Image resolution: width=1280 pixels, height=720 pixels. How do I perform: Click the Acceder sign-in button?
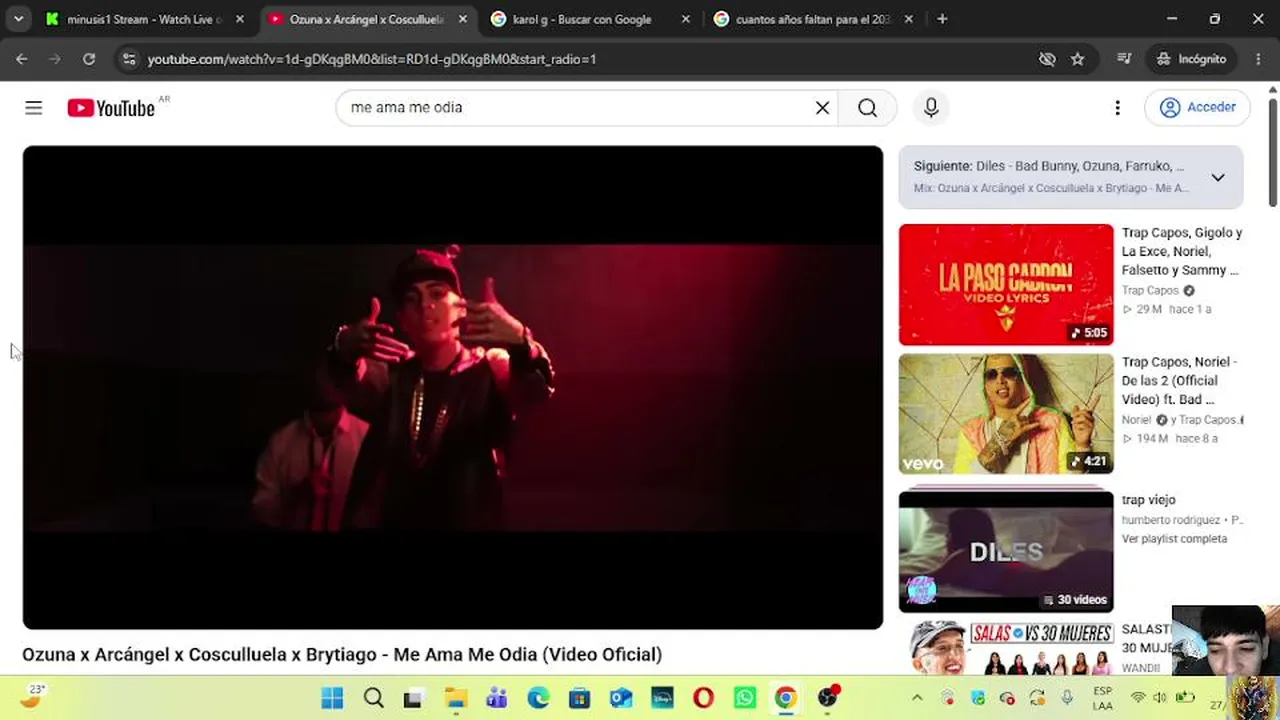1197,107
